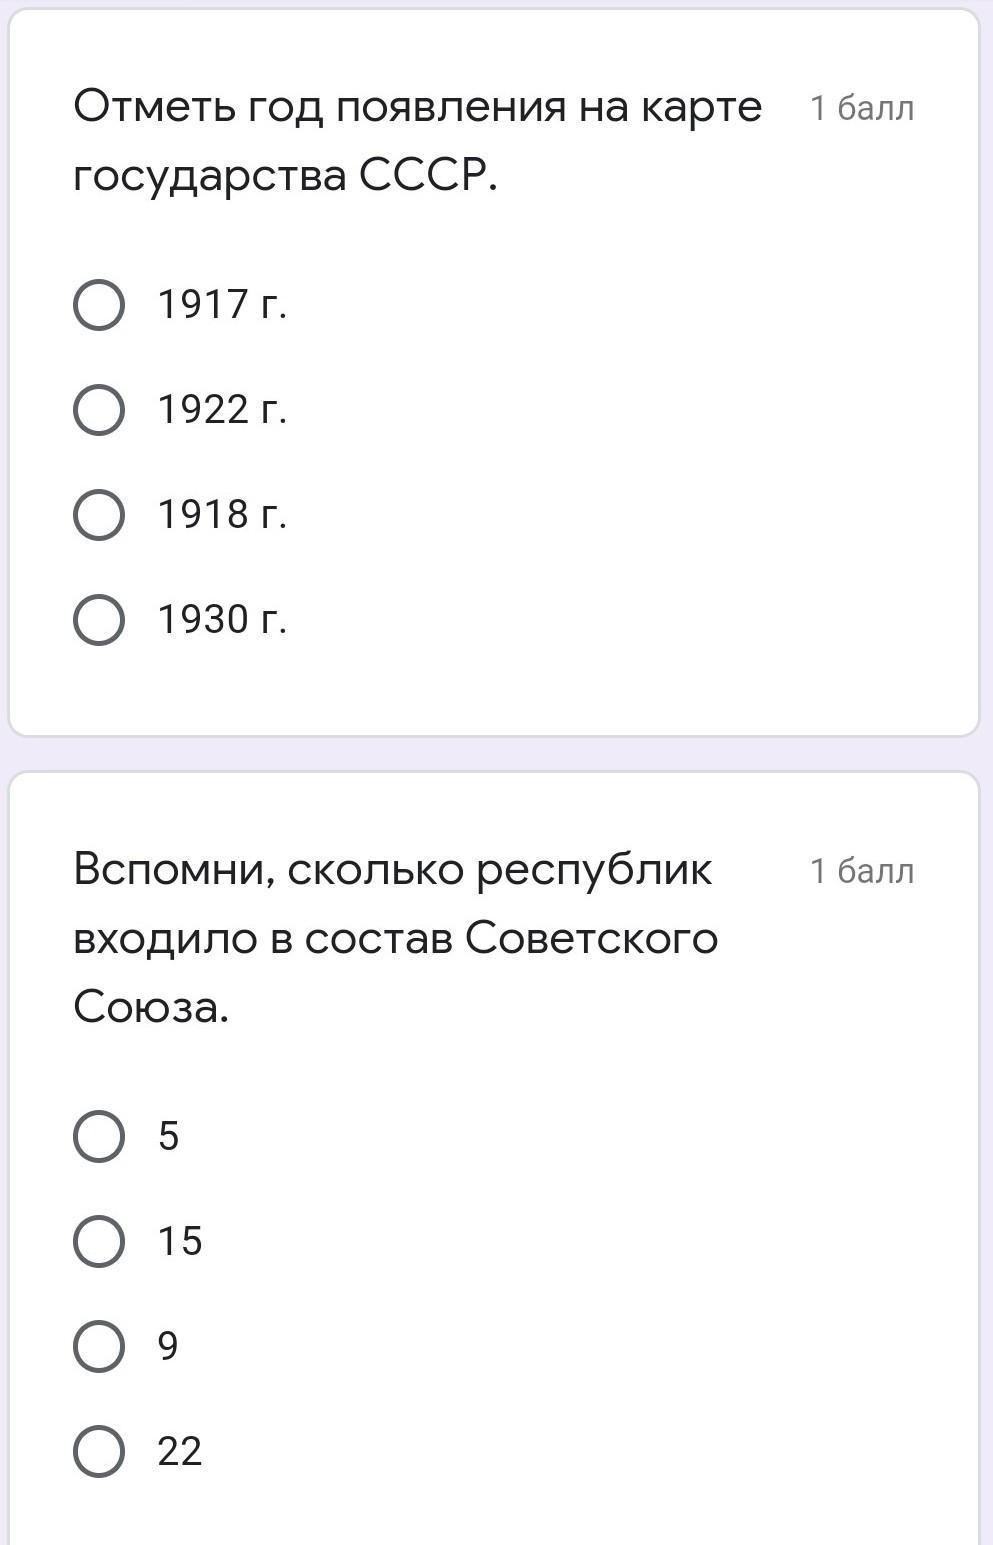
Task: Click the question about Soviet republics count
Action: (395, 938)
